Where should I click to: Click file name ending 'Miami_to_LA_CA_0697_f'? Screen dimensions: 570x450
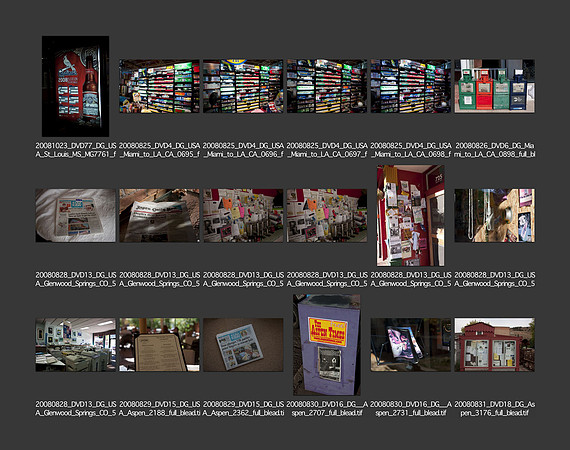click(327, 150)
